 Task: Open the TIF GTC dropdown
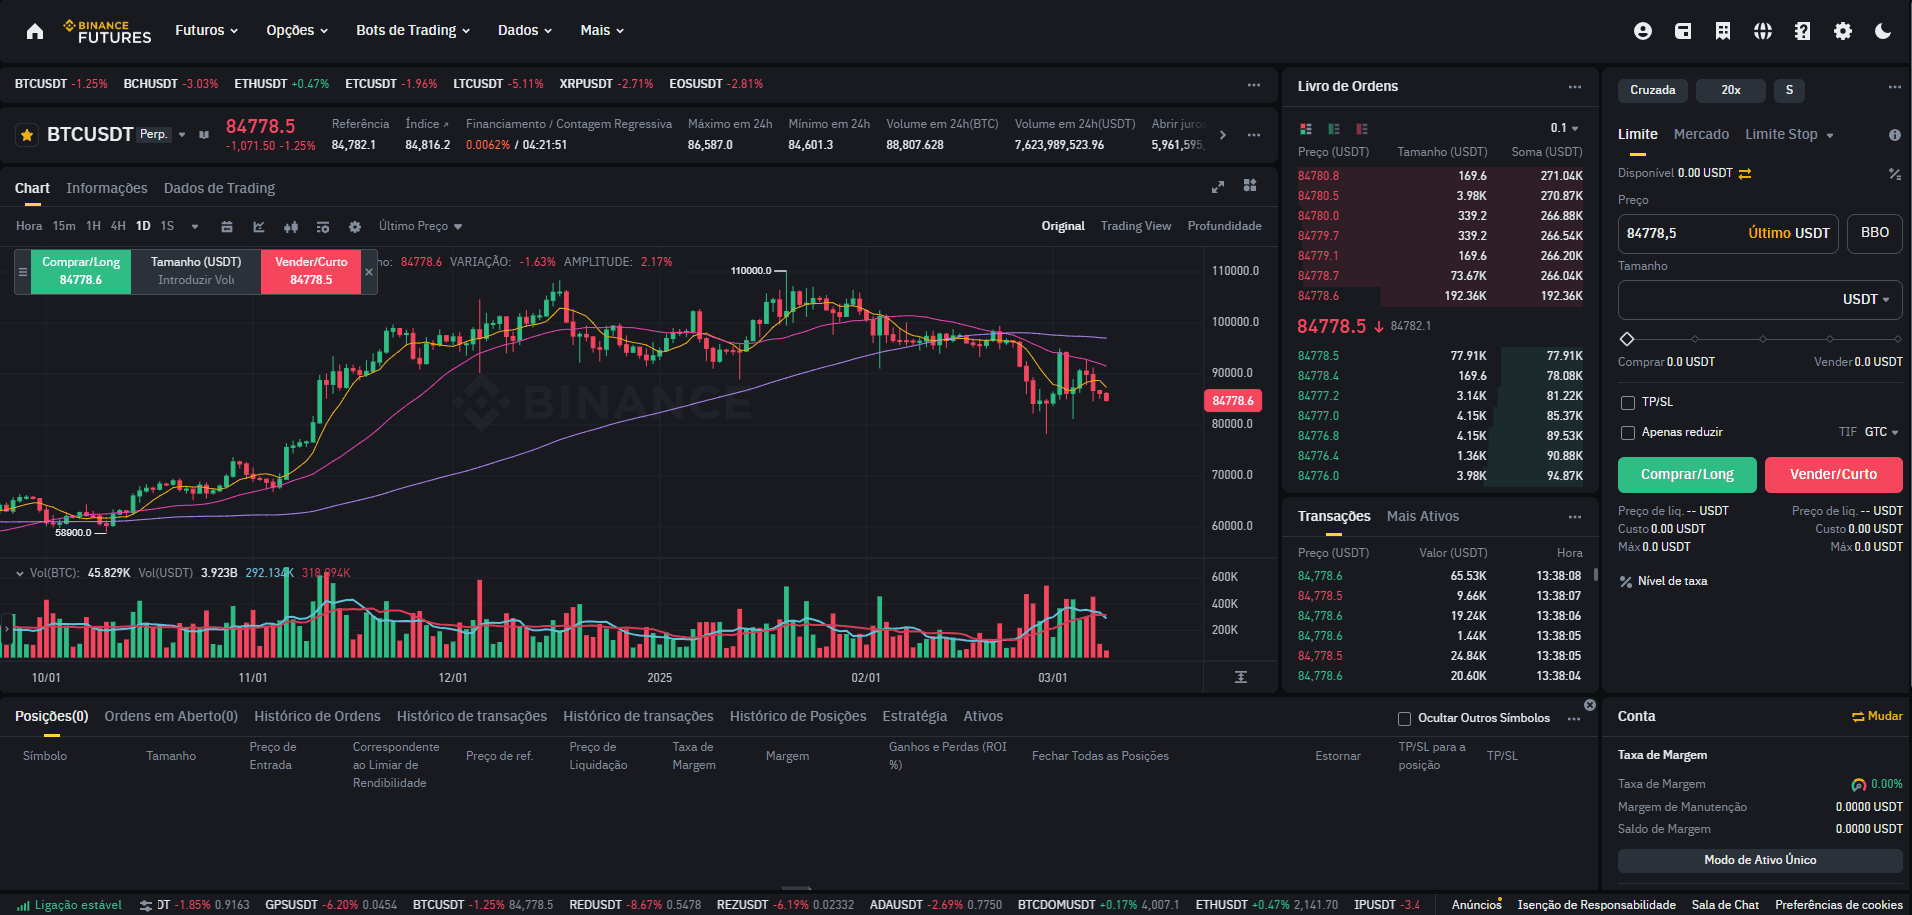(x=1882, y=432)
